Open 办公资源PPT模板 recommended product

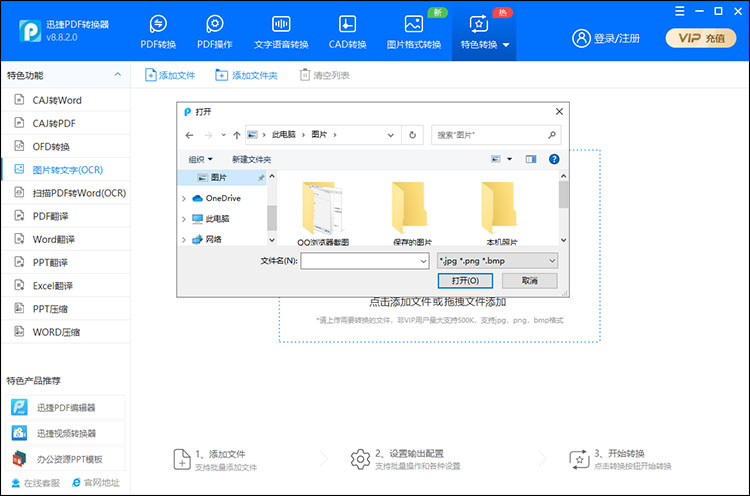pos(66,459)
